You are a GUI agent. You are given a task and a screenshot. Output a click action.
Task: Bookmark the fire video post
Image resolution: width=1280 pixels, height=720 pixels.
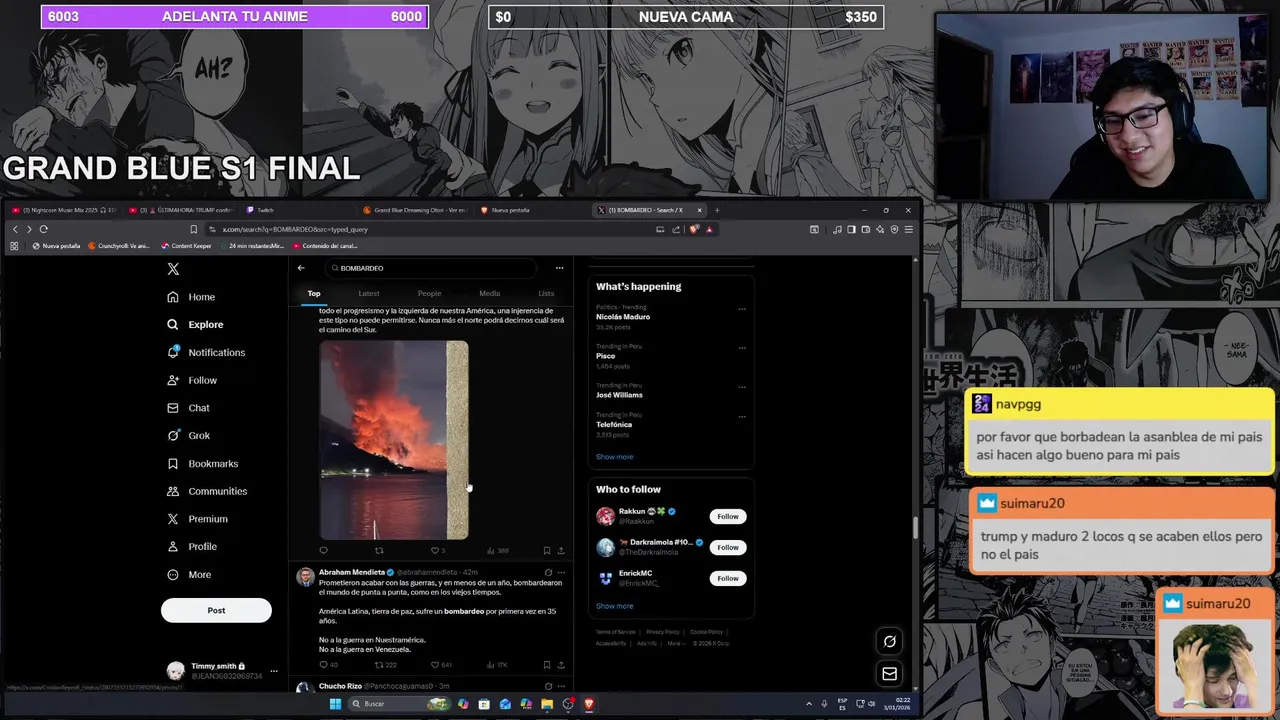tap(546, 550)
